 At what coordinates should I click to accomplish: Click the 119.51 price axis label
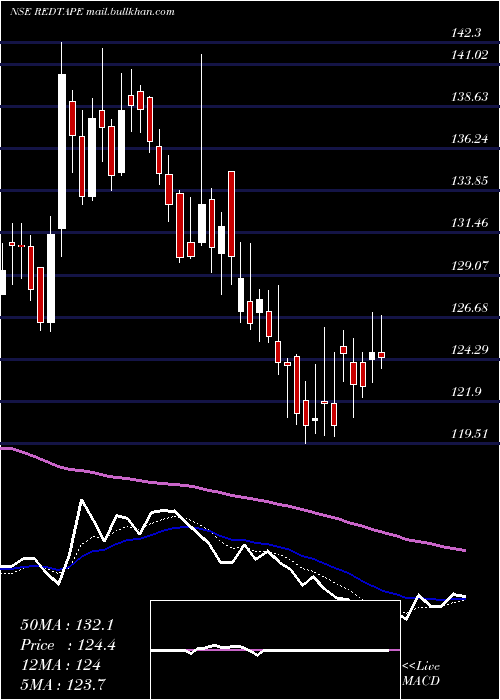471,434
